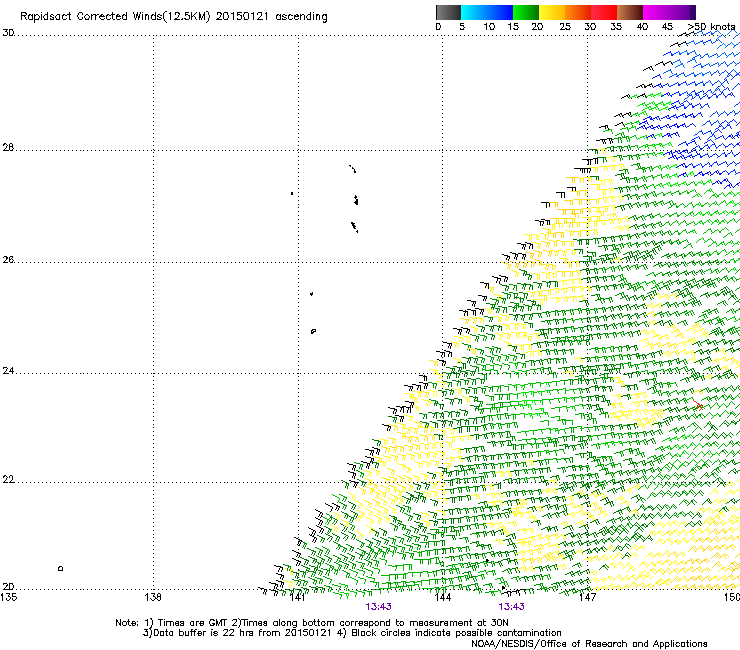Click the 'Rapidscat Corrected Winds(12.5KM)' title text
The width and height of the screenshot is (740, 650).
coord(115,17)
